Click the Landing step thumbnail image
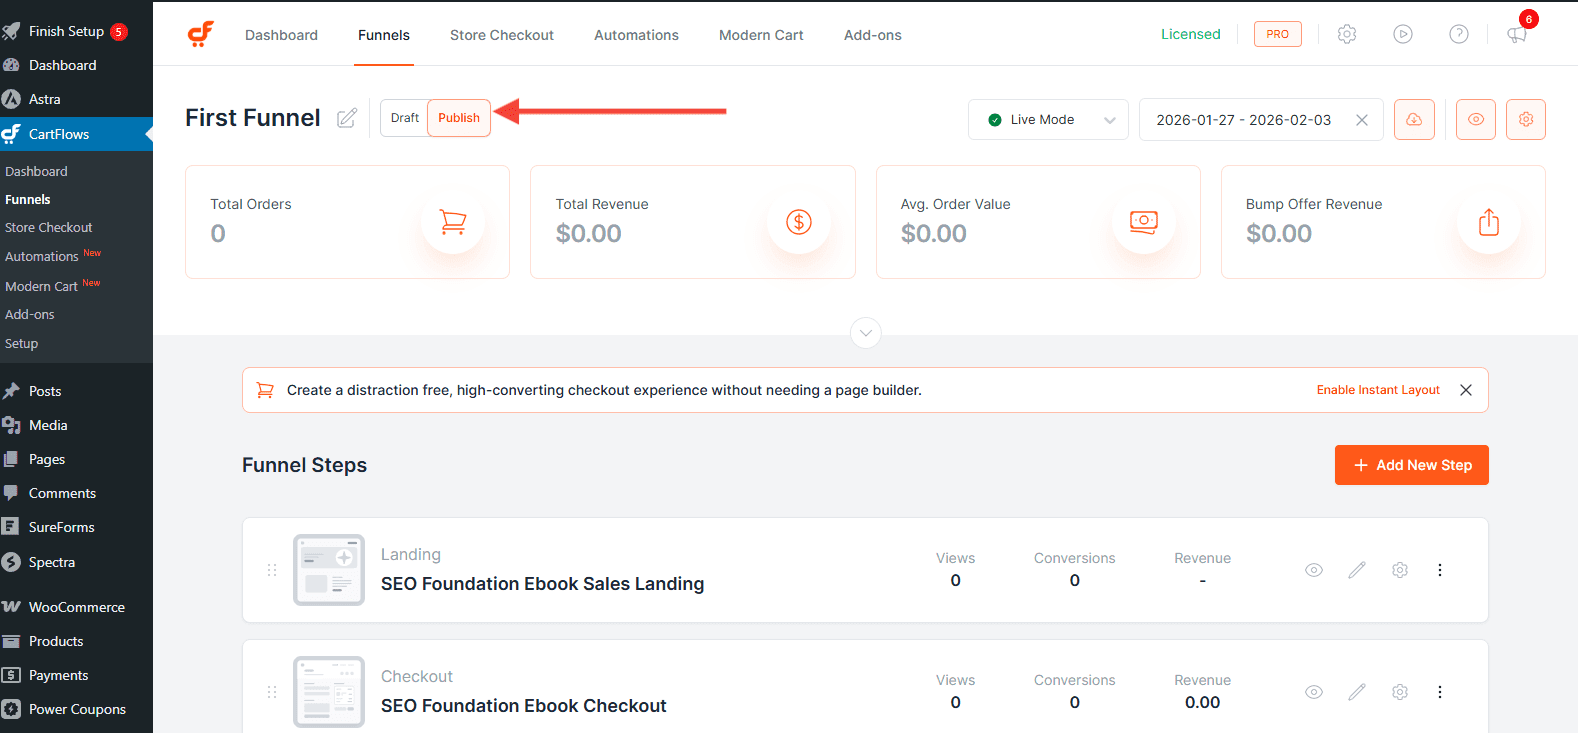The image size is (1578, 733). pyautogui.click(x=329, y=570)
